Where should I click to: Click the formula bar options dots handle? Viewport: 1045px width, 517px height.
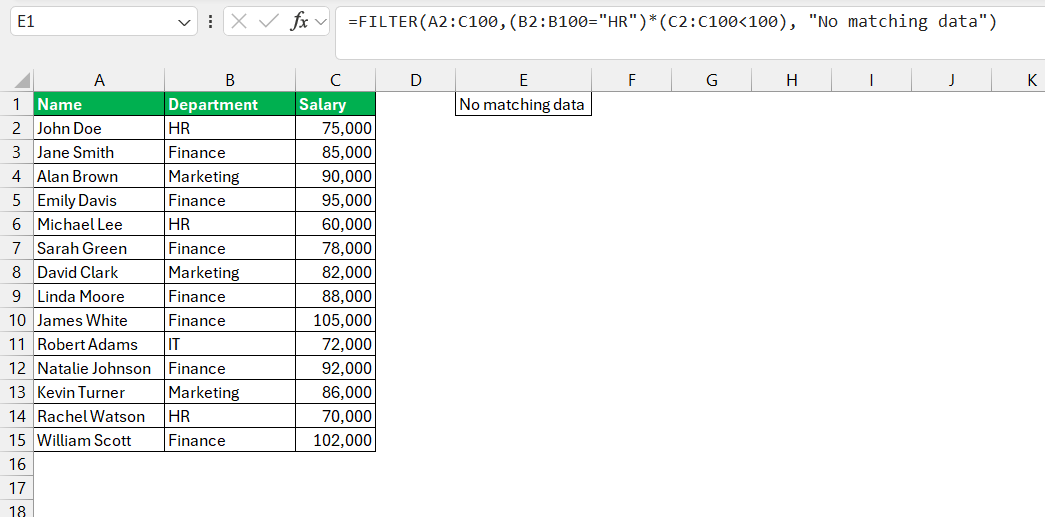[x=211, y=21]
